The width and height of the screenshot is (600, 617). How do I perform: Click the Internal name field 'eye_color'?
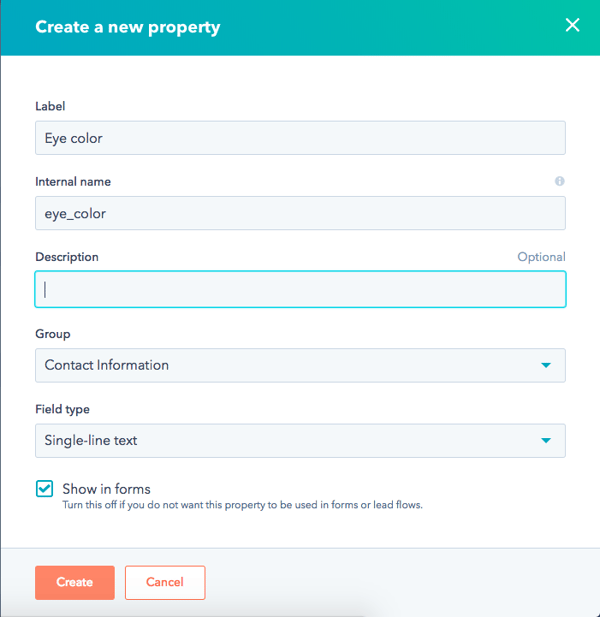300,213
